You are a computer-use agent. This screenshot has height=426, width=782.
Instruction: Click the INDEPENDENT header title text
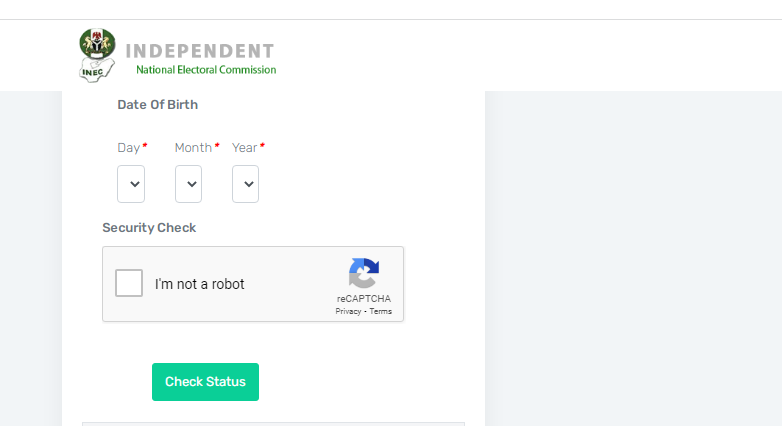pos(199,51)
